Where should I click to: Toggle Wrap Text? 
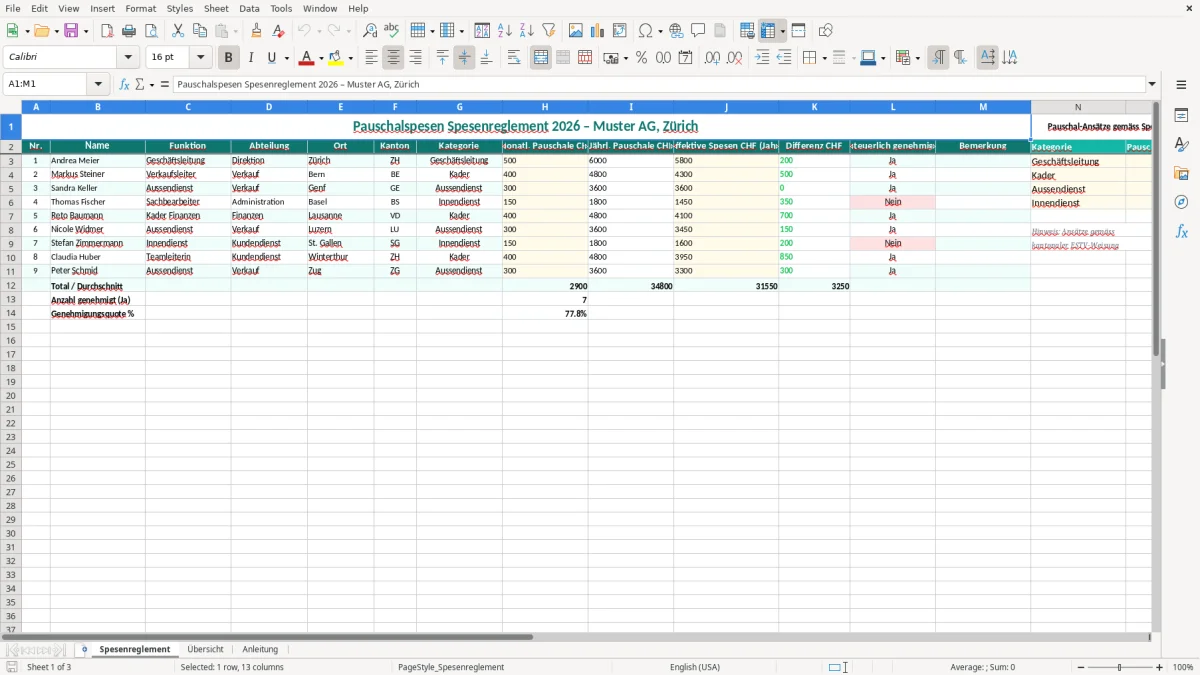coord(514,58)
